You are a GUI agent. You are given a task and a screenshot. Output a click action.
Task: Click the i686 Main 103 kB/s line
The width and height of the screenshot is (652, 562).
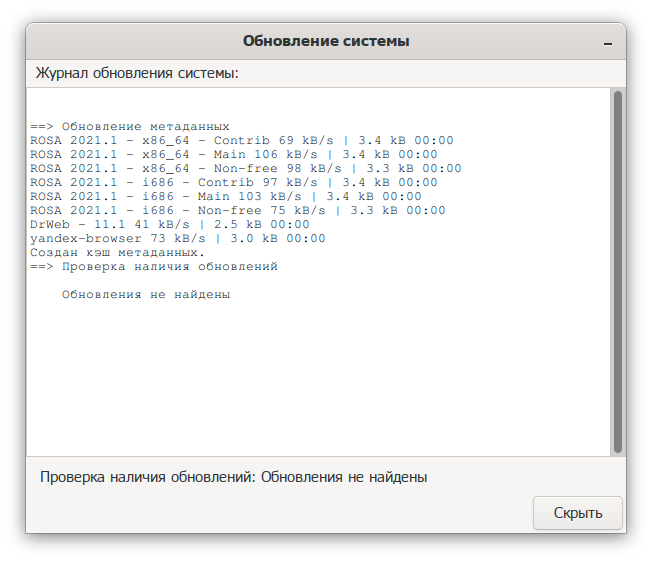pyautogui.click(x=226, y=196)
